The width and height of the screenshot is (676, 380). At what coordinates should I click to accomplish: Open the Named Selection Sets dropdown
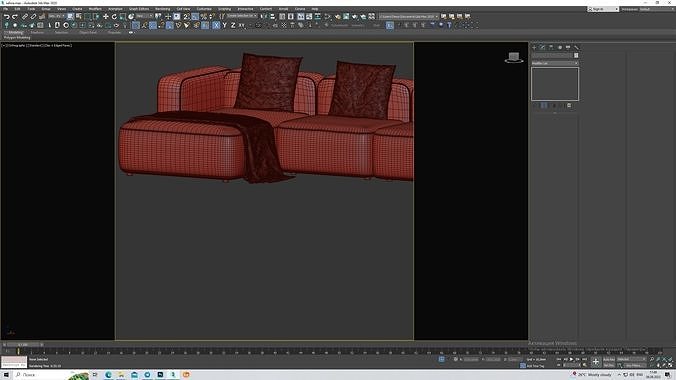click(x=242, y=16)
